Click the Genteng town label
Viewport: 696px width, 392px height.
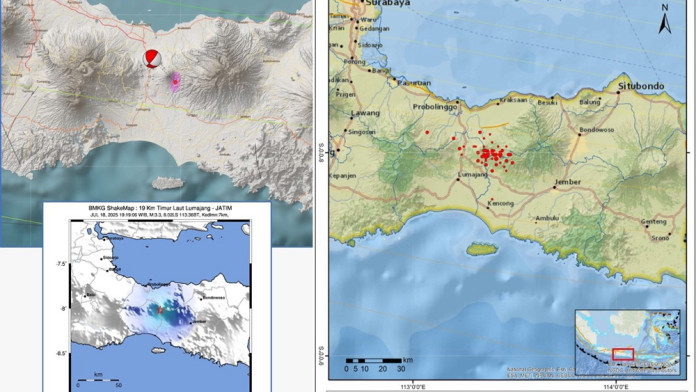653,222
